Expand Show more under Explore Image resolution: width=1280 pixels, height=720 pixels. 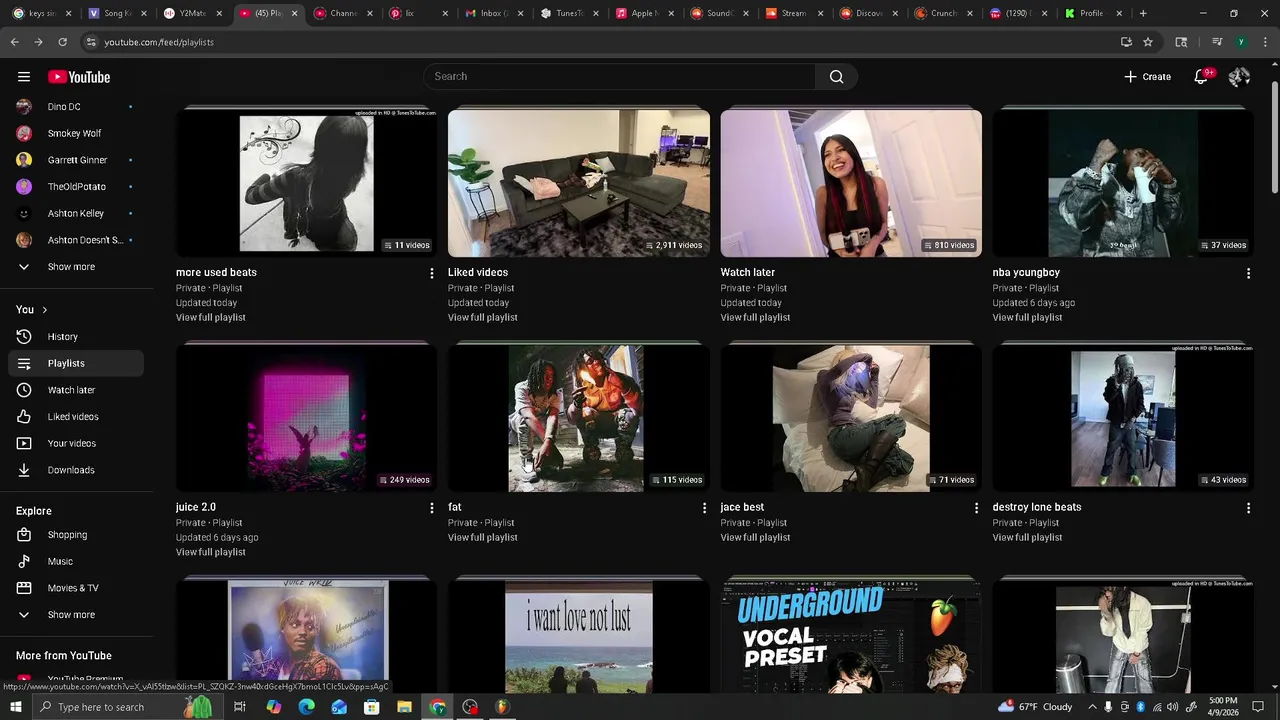tap(76, 615)
